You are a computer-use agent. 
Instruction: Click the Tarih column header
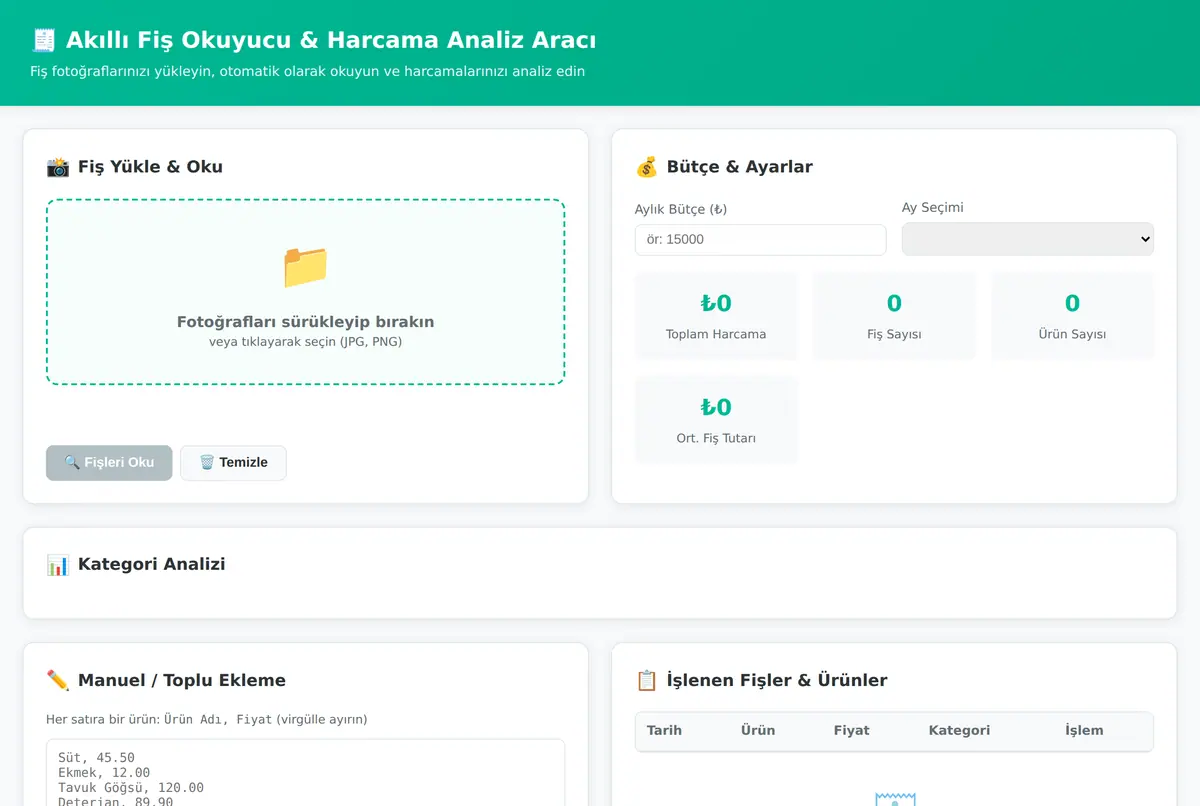pos(664,730)
